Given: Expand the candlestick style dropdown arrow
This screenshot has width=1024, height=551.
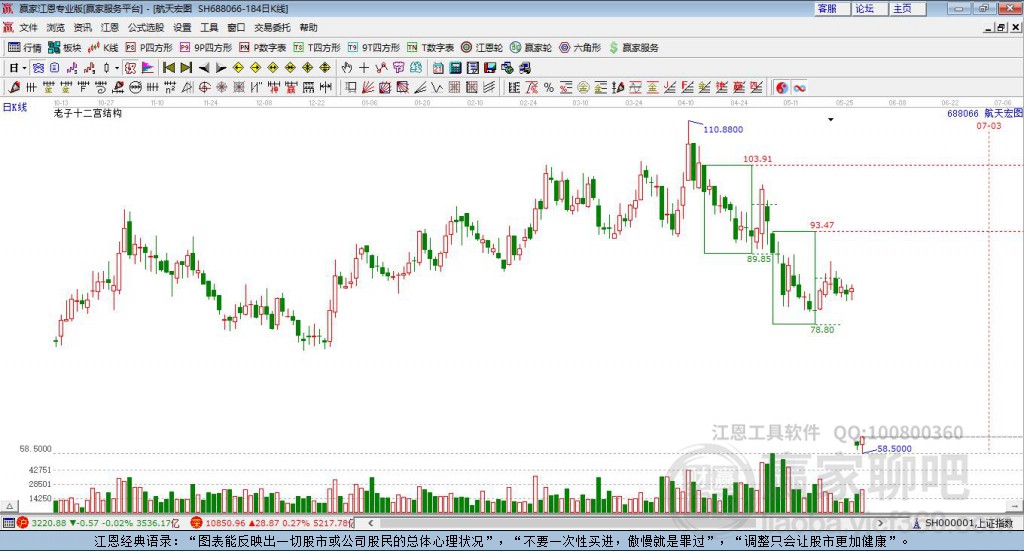Looking at the screenshot, I should [117, 68].
